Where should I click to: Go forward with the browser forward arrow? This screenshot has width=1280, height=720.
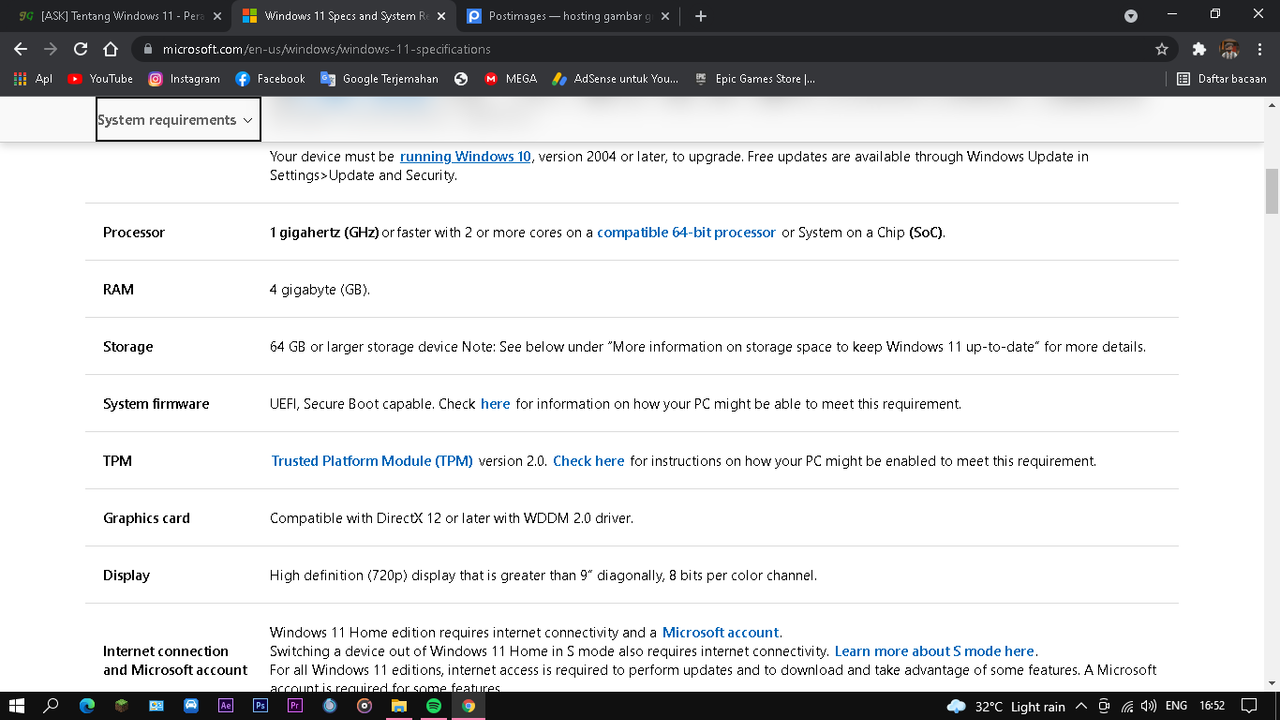[x=50, y=49]
